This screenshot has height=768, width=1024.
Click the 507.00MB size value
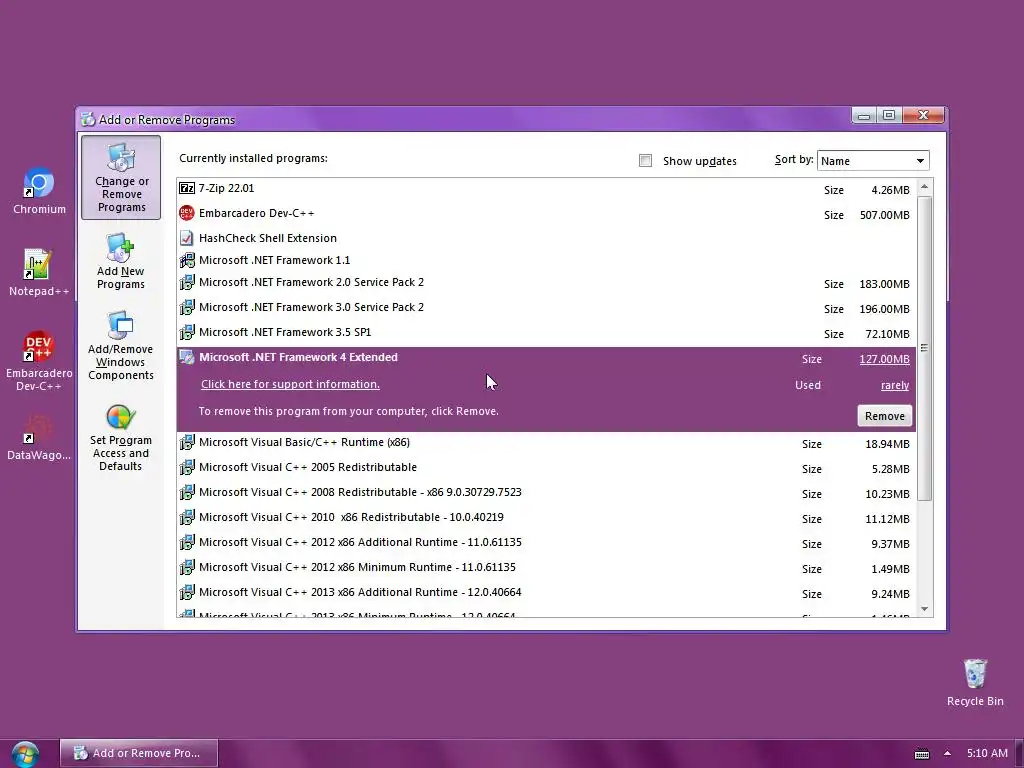(x=884, y=216)
